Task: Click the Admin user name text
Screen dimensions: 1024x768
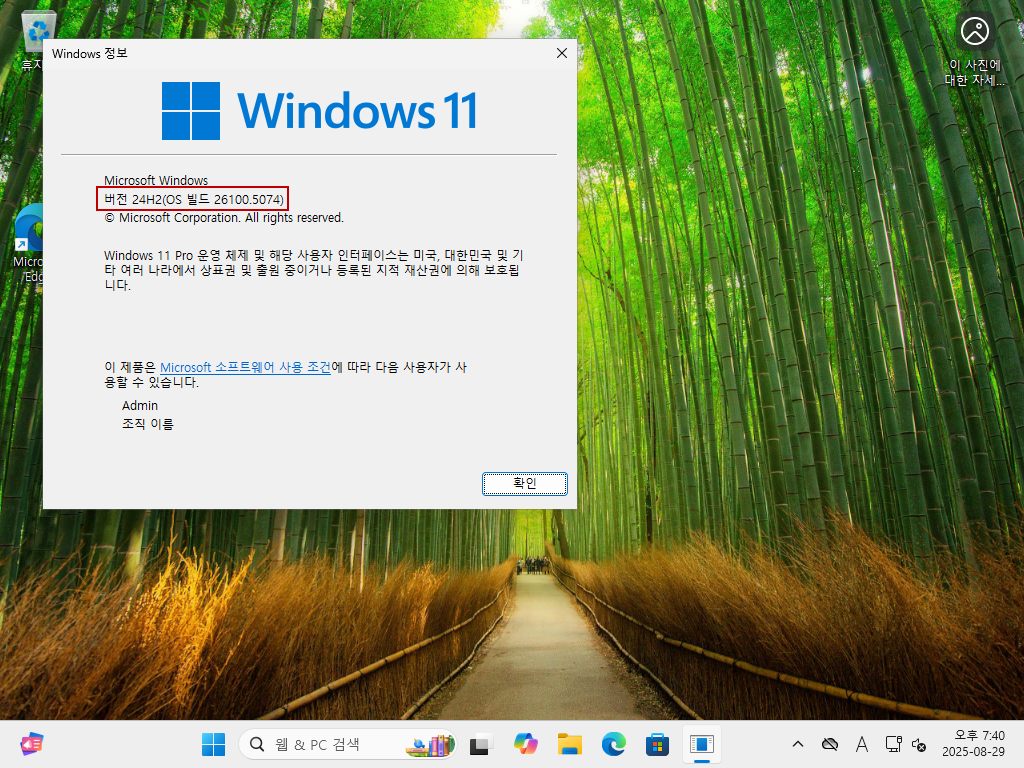Action: point(140,406)
